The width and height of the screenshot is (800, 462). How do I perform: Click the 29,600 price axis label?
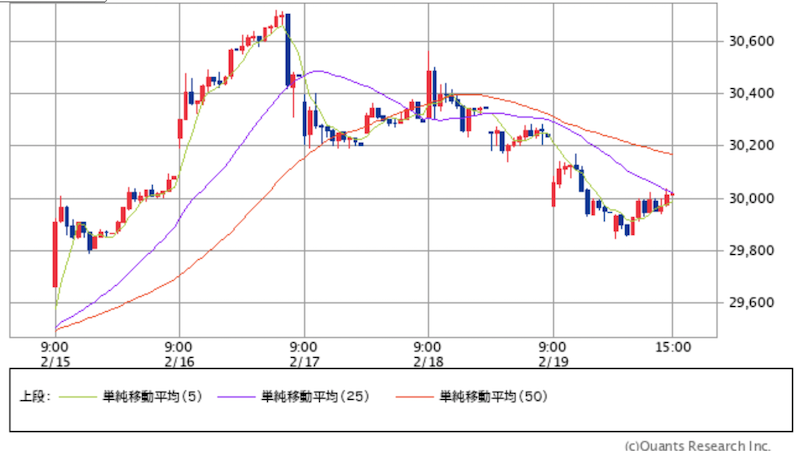tap(752, 303)
